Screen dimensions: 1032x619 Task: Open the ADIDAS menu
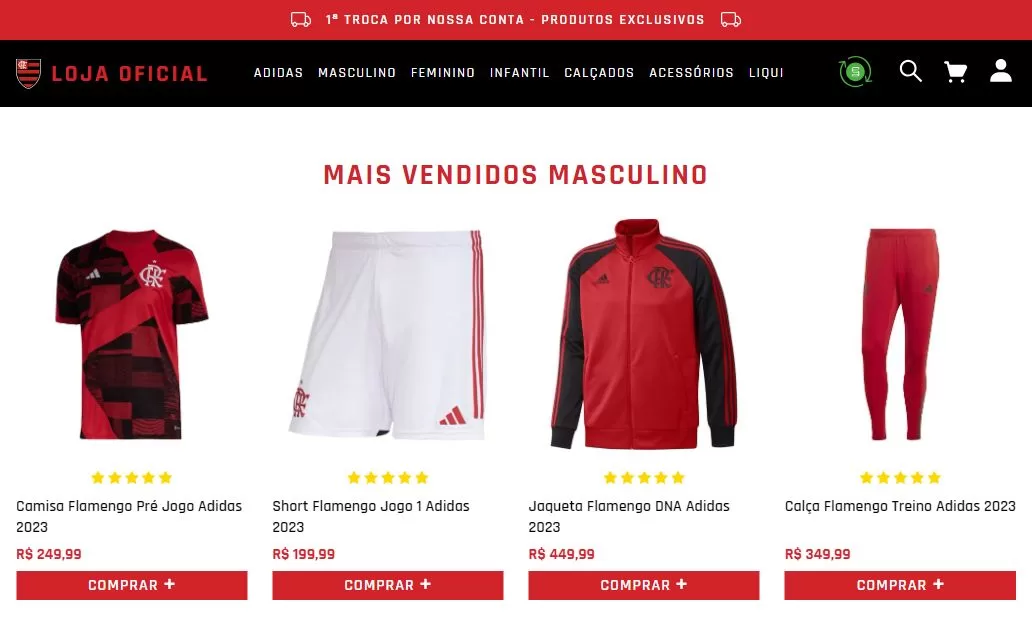pyautogui.click(x=278, y=72)
